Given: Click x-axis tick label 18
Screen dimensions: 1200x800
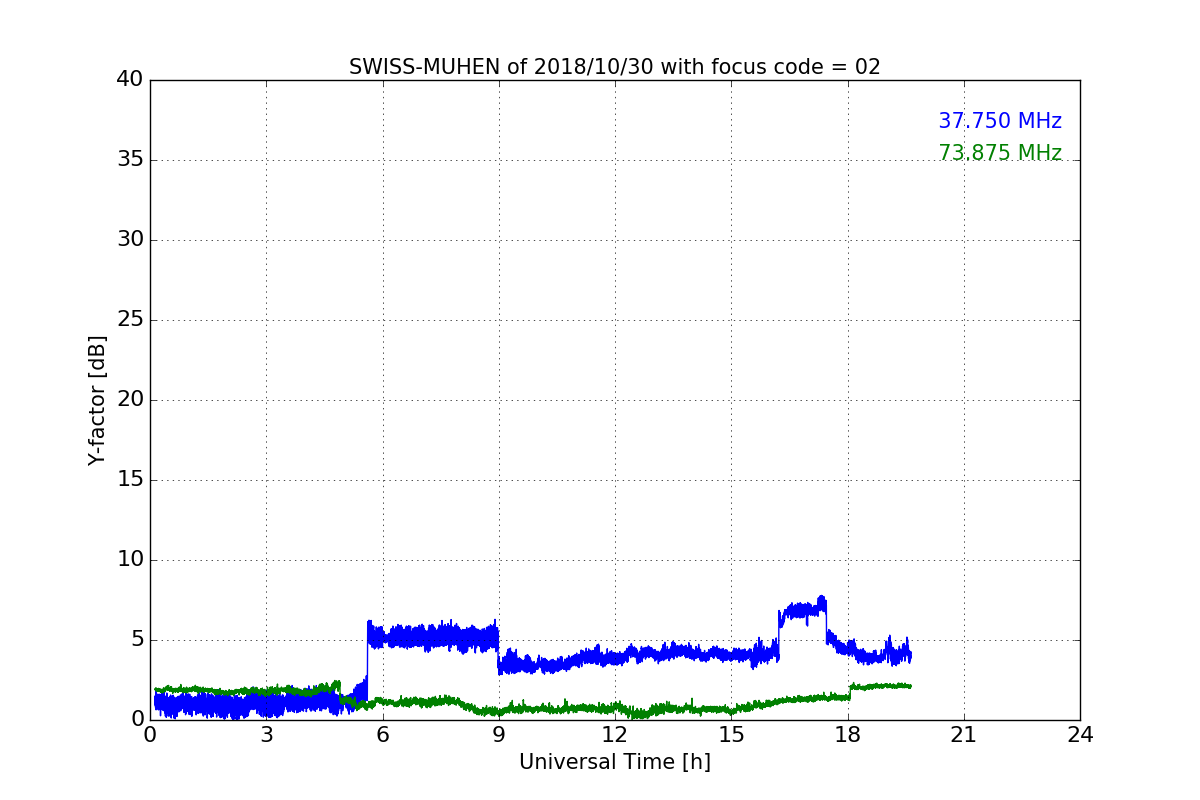Looking at the screenshot, I should [x=847, y=735].
